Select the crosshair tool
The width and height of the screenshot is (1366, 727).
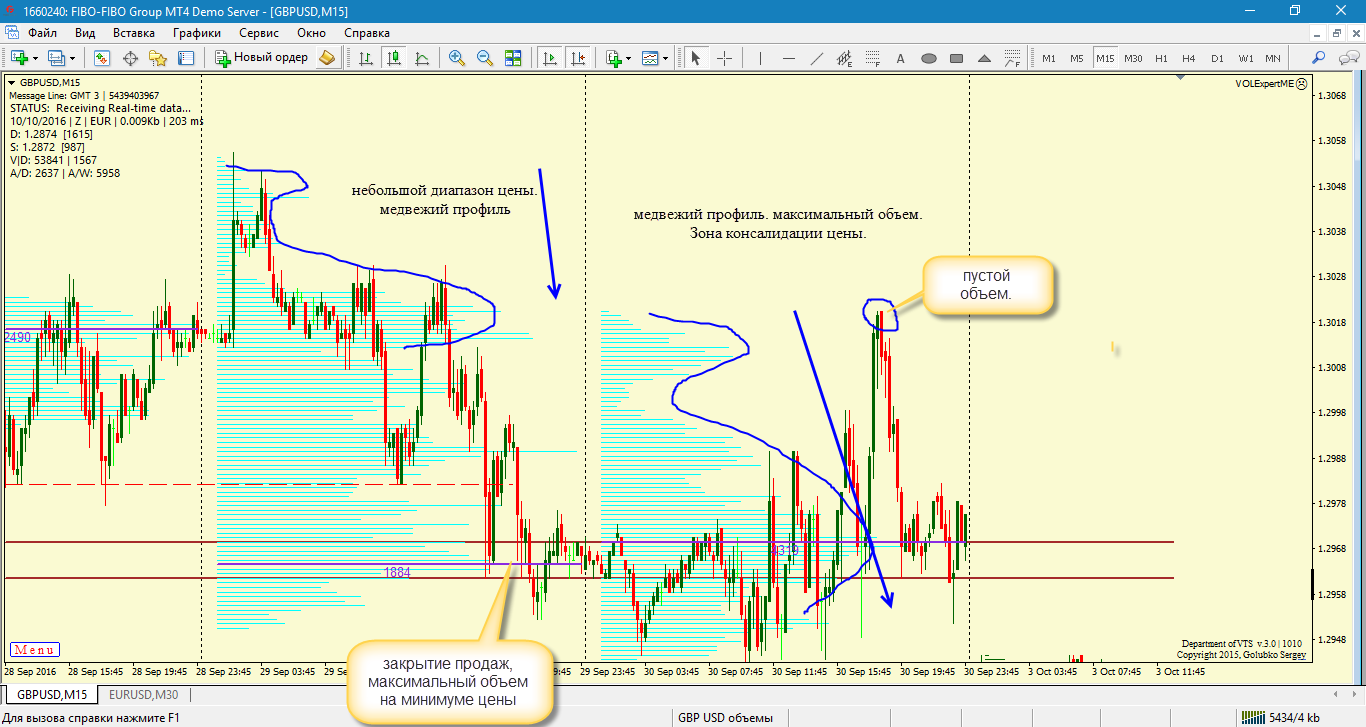click(x=724, y=58)
